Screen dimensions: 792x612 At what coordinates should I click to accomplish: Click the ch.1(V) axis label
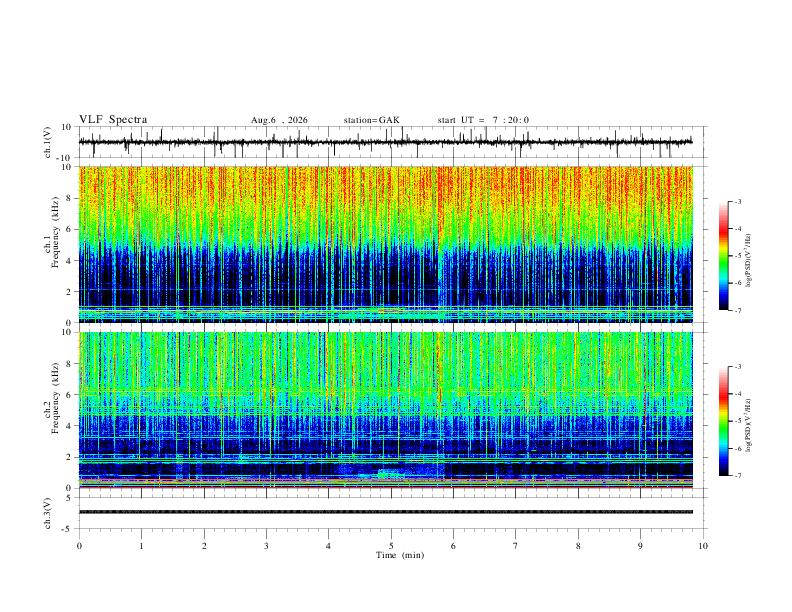click(48, 142)
